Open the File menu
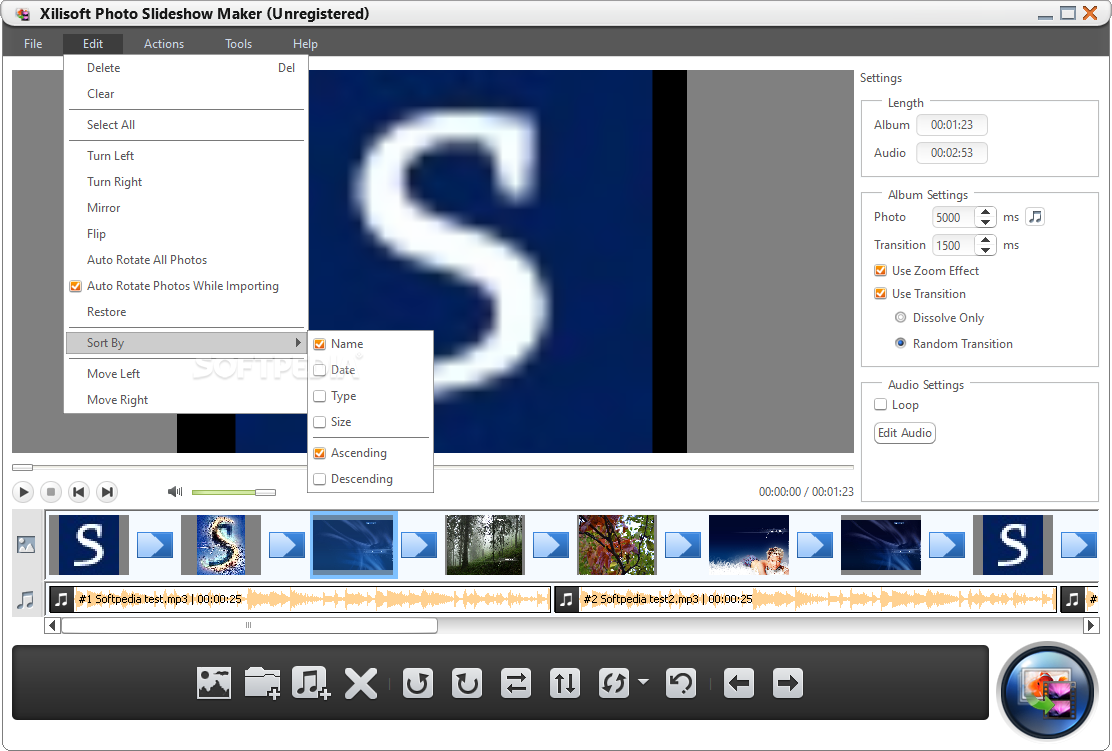1112x751 pixels. [x=33, y=44]
